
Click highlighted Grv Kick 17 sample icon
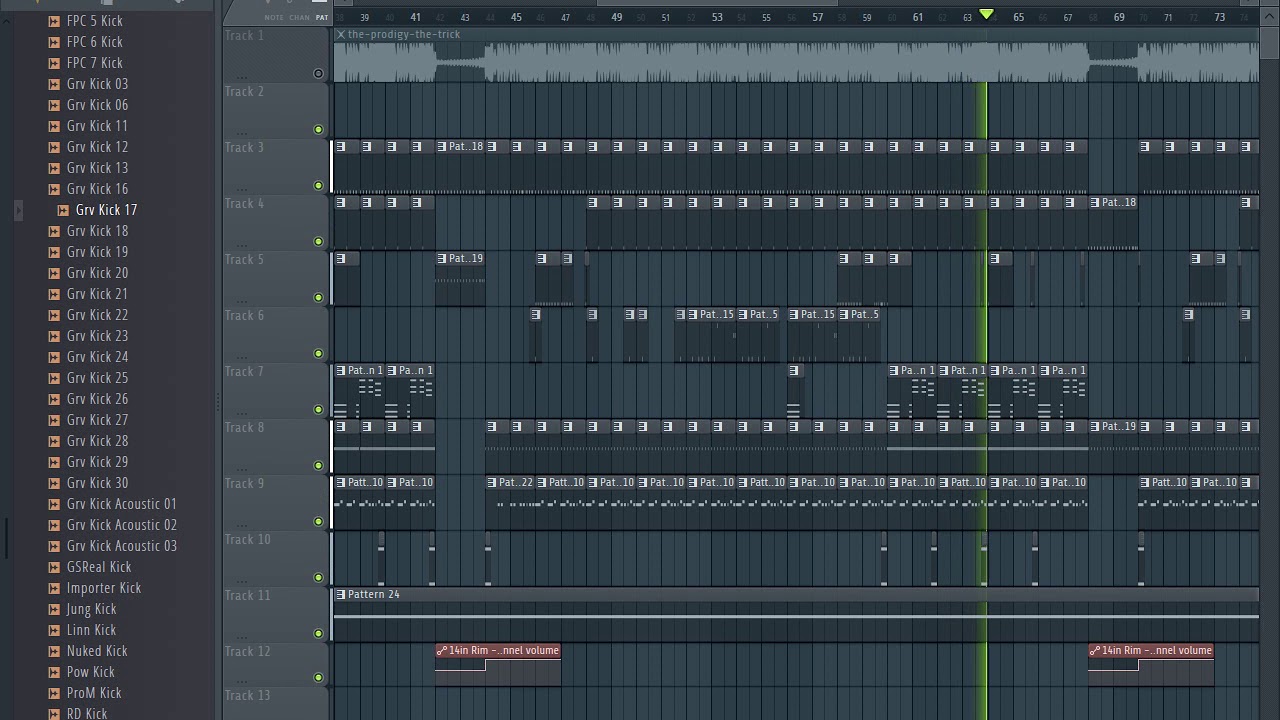[x=63, y=210]
